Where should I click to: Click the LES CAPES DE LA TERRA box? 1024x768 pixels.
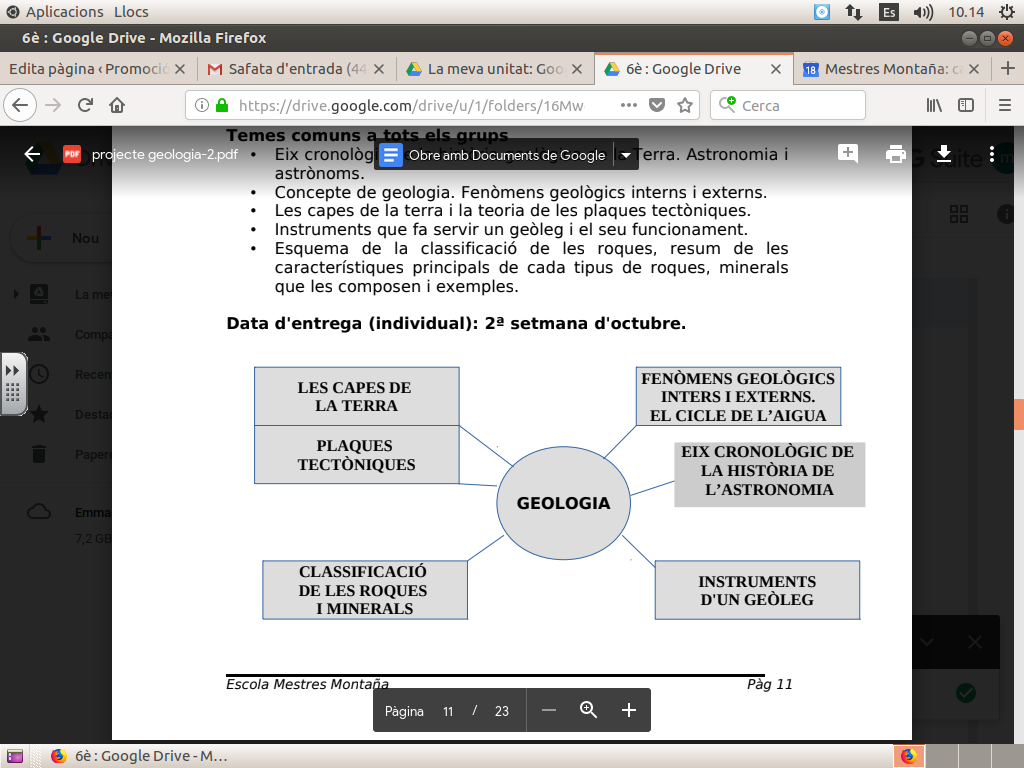[357, 396]
